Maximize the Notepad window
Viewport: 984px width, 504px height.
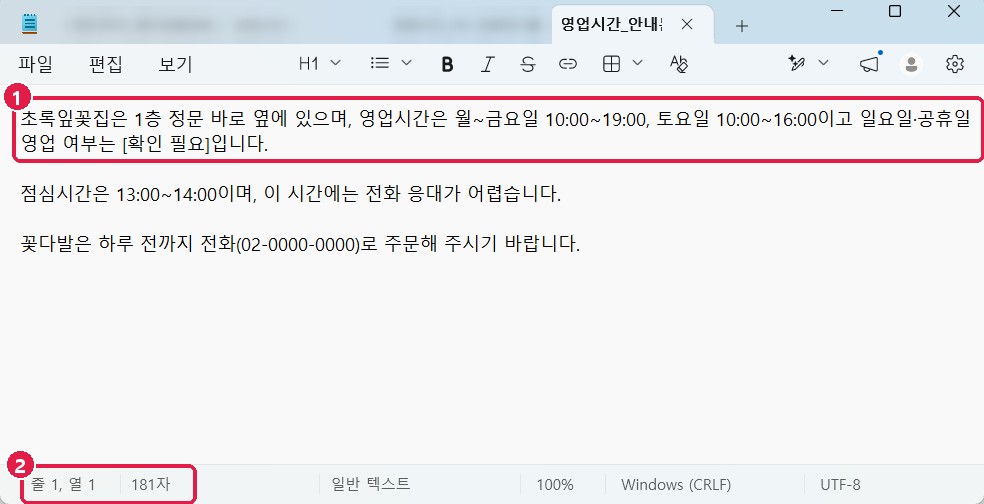pos(896,11)
